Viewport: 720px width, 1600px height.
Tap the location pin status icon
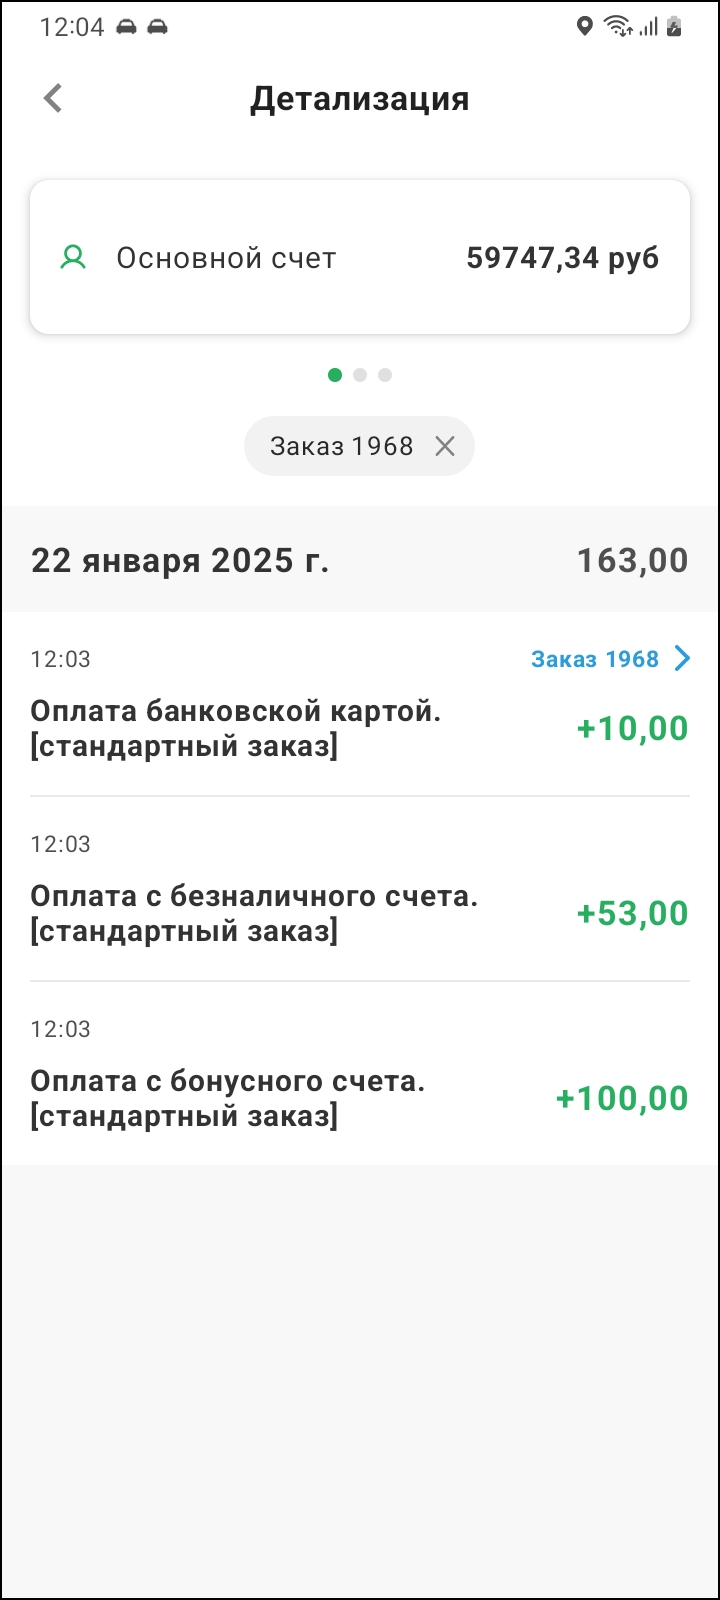coord(585,27)
